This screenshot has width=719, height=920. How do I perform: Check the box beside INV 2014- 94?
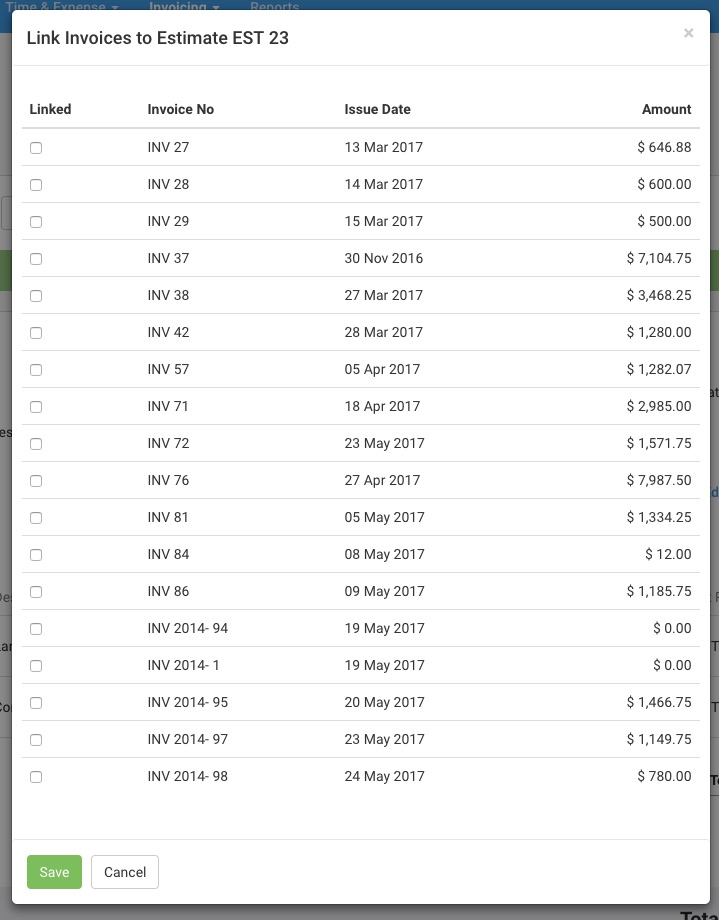tap(36, 628)
